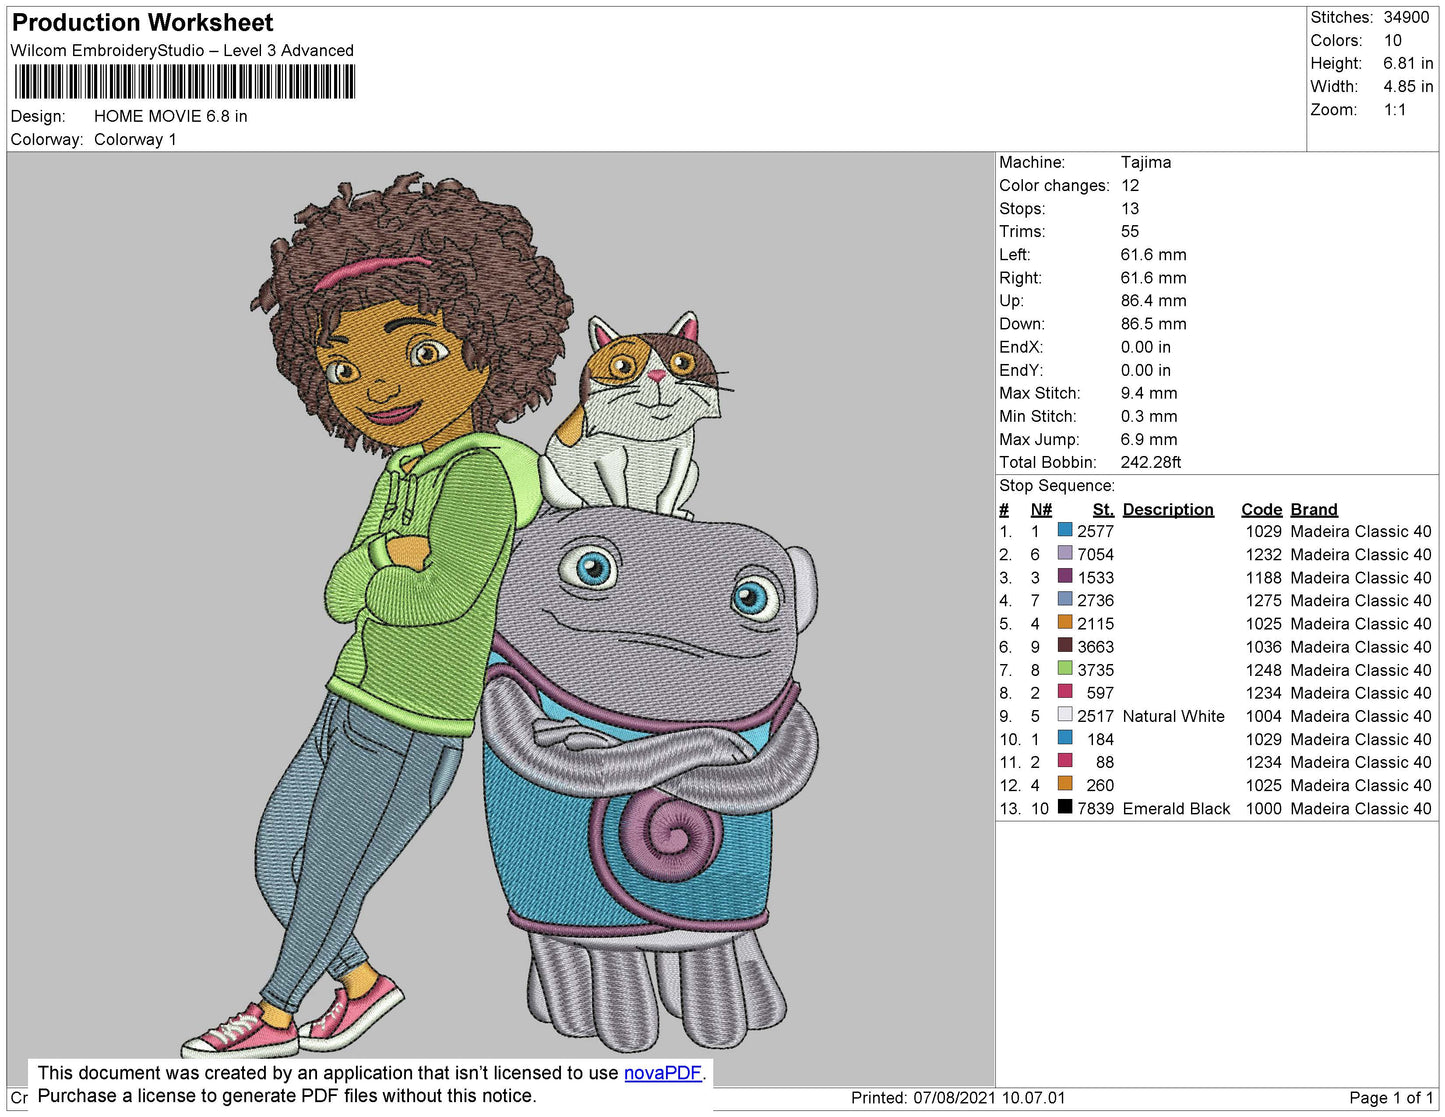Image resolution: width=1445 pixels, height=1117 pixels.
Task: Click the 'Production Worksheet' title
Action: [143, 23]
